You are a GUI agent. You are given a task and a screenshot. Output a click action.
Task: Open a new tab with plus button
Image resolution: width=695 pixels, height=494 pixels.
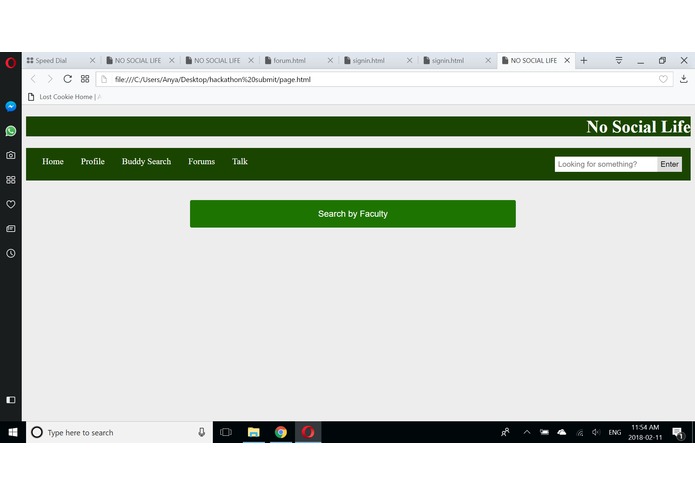pos(584,60)
